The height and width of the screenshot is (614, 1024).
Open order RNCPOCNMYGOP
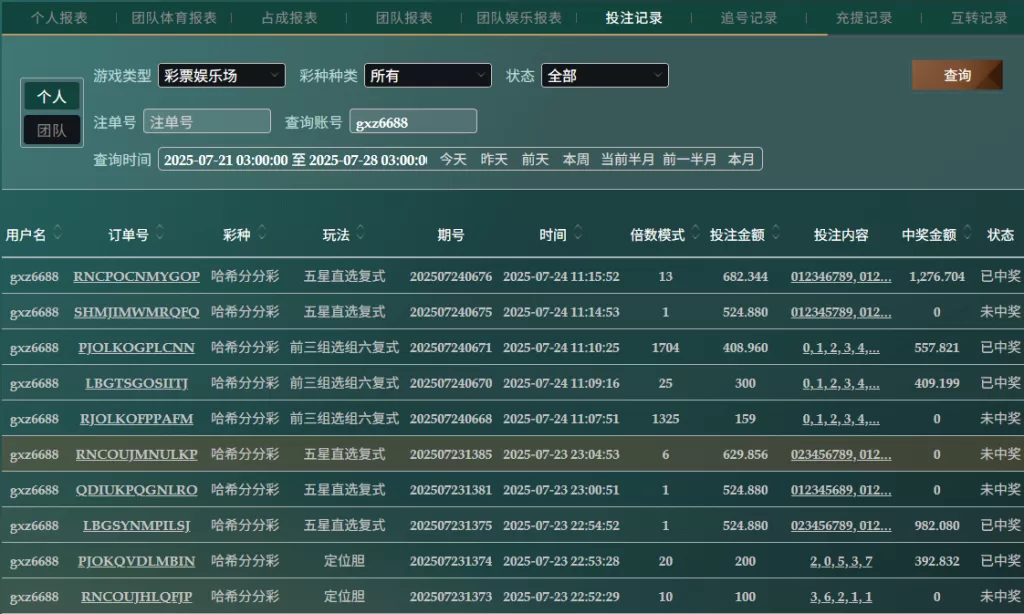(136, 277)
